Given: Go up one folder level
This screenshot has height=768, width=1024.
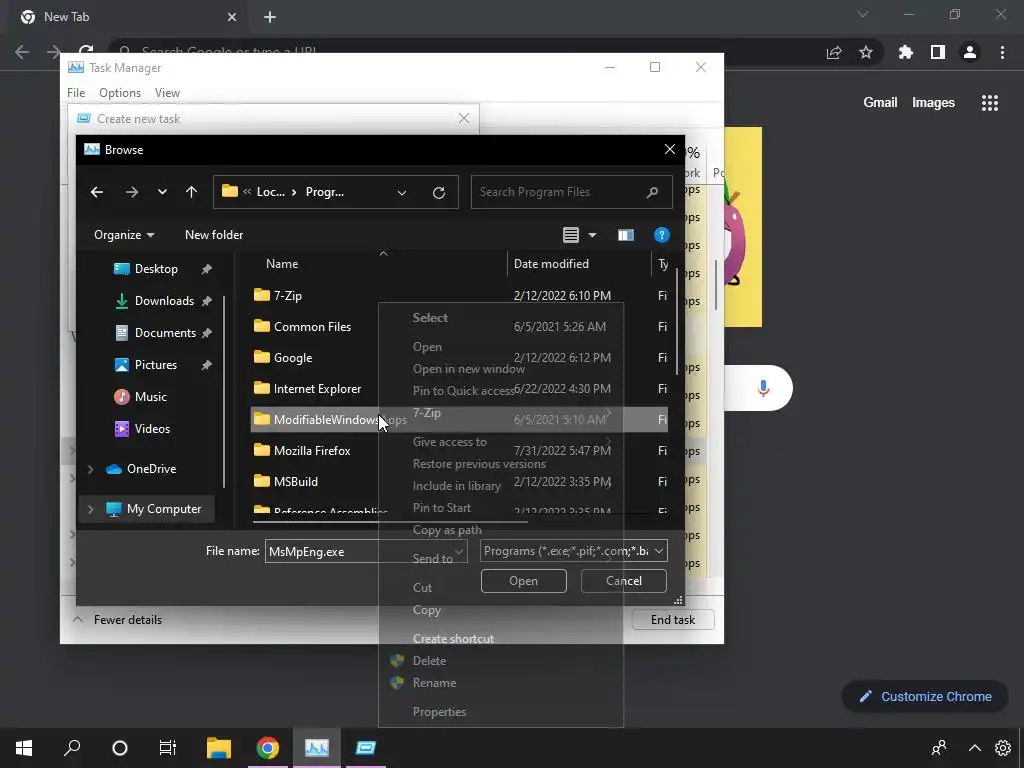Looking at the screenshot, I should click(191, 192).
